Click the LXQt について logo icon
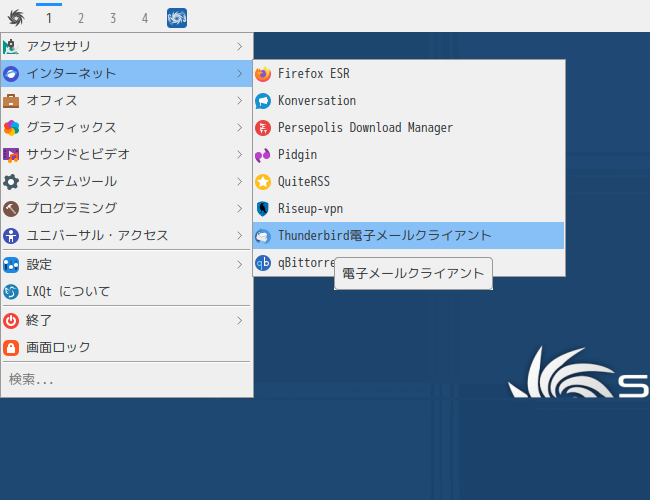Screen dimensions: 650x500 11,291
